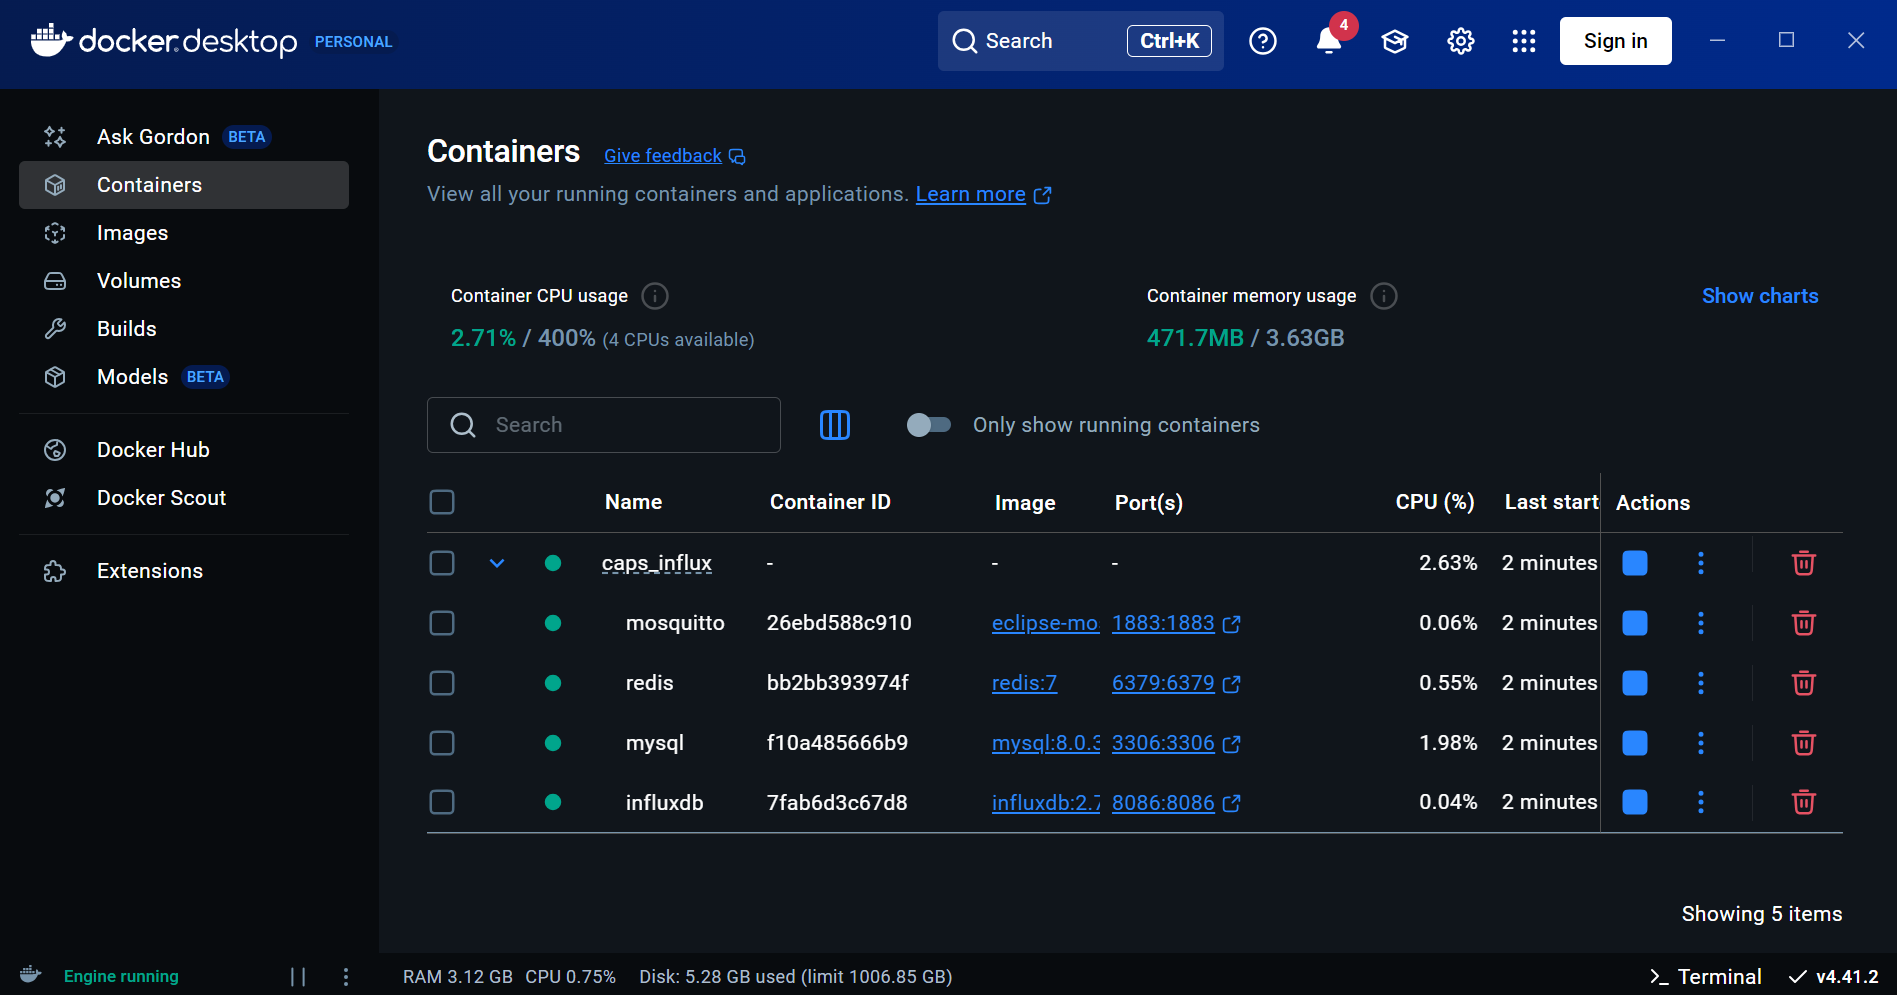Open the Learning center graduation cap icon
The height and width of the screenshot is (995, 1897).
click(1395, 41)
